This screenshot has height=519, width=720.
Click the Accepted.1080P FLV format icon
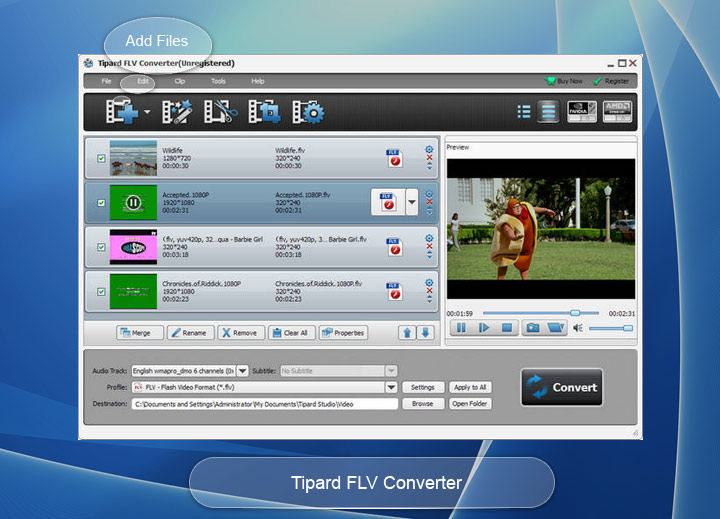click(388, 202)
